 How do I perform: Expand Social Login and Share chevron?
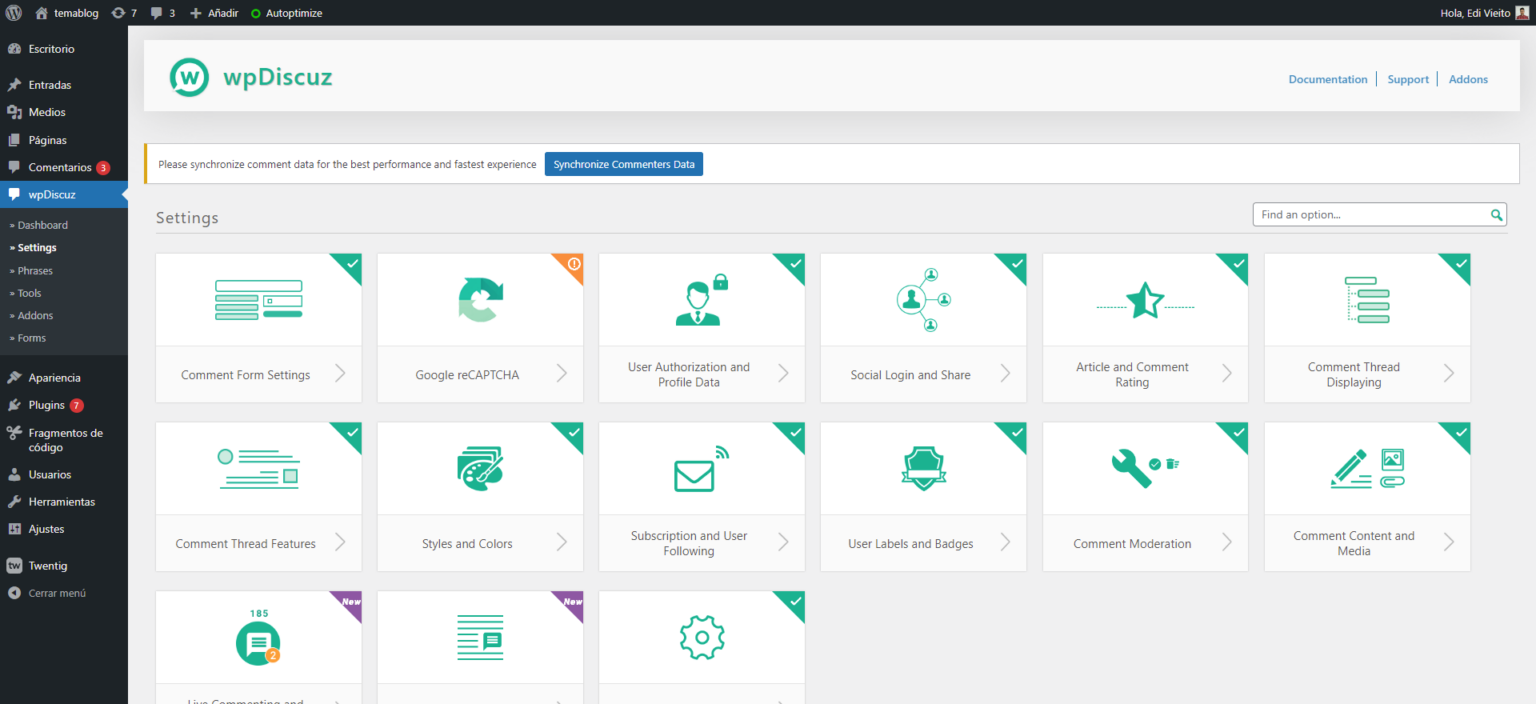(1005, 374)
